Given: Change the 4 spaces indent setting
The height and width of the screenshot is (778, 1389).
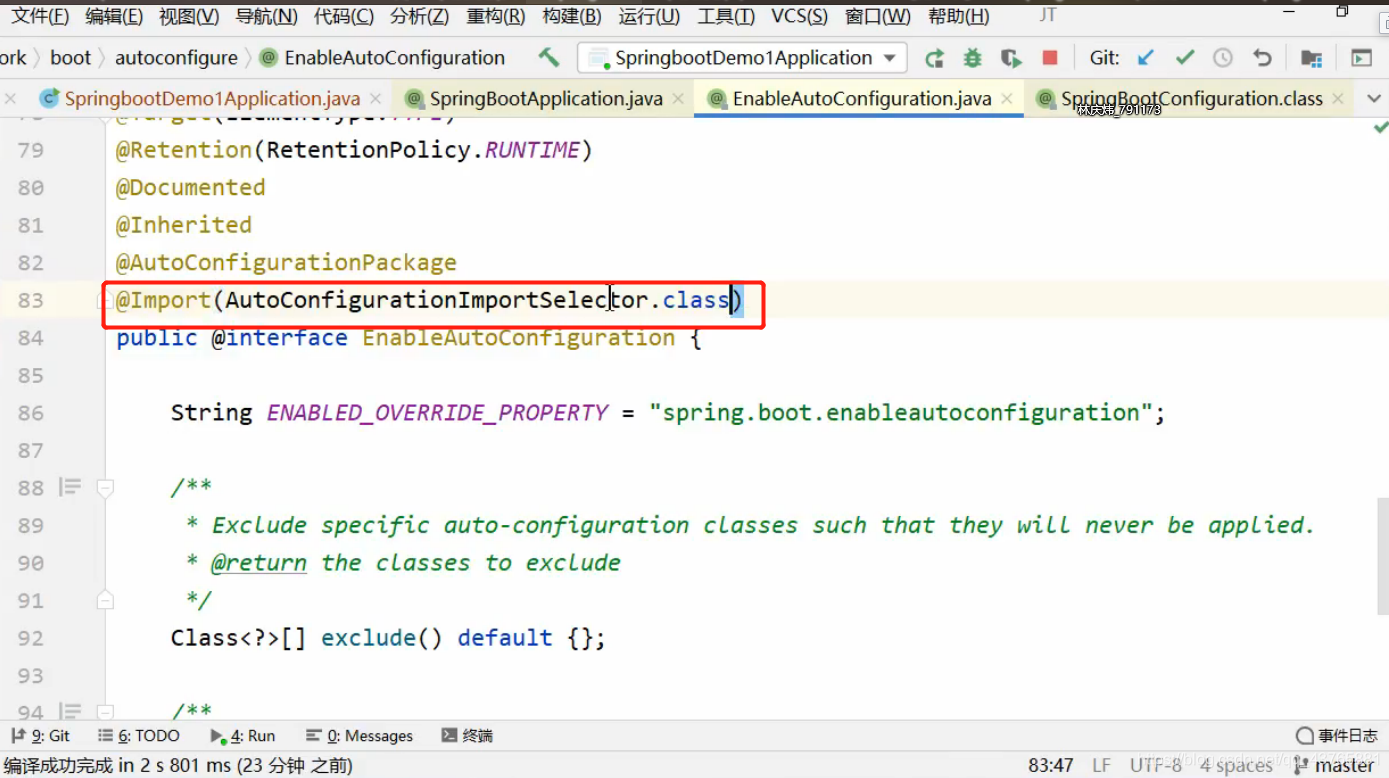Looking at the screenshot, I should coord(1236,765).
